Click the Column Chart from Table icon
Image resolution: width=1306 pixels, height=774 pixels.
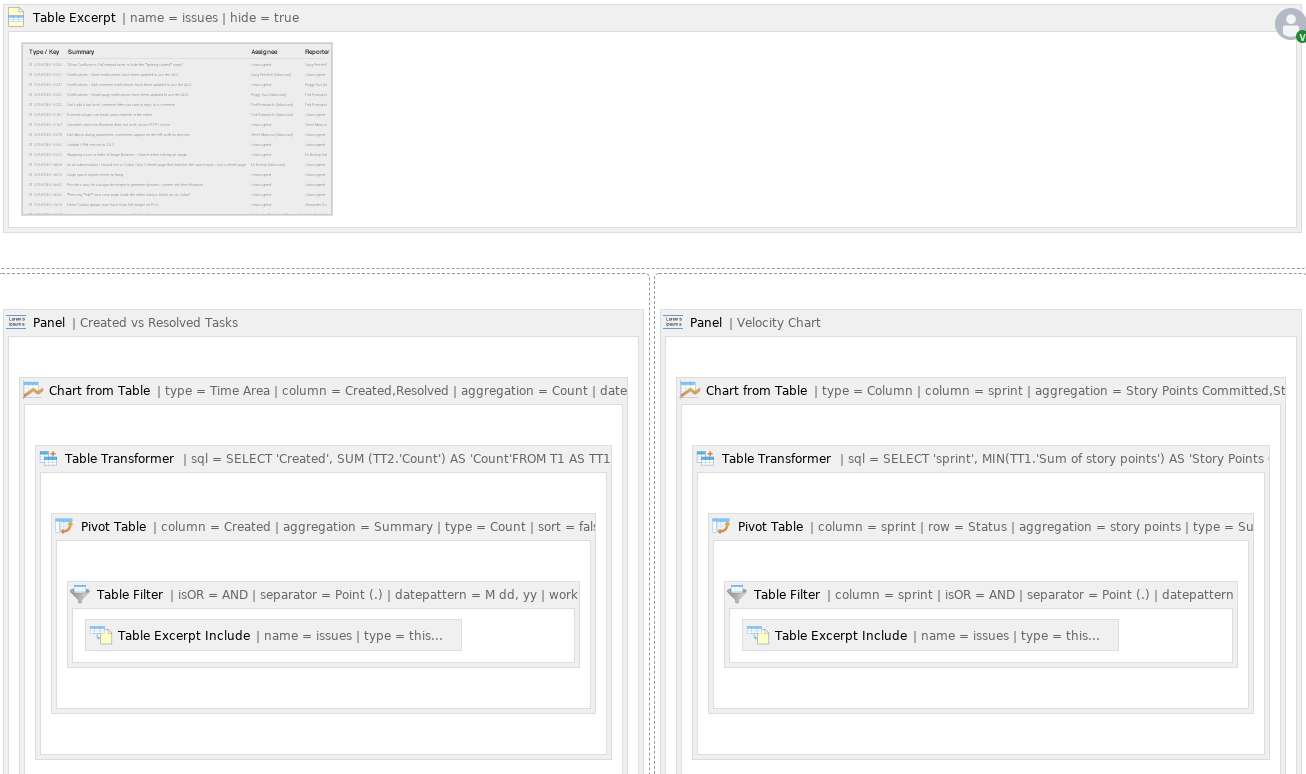pos(689,391)
